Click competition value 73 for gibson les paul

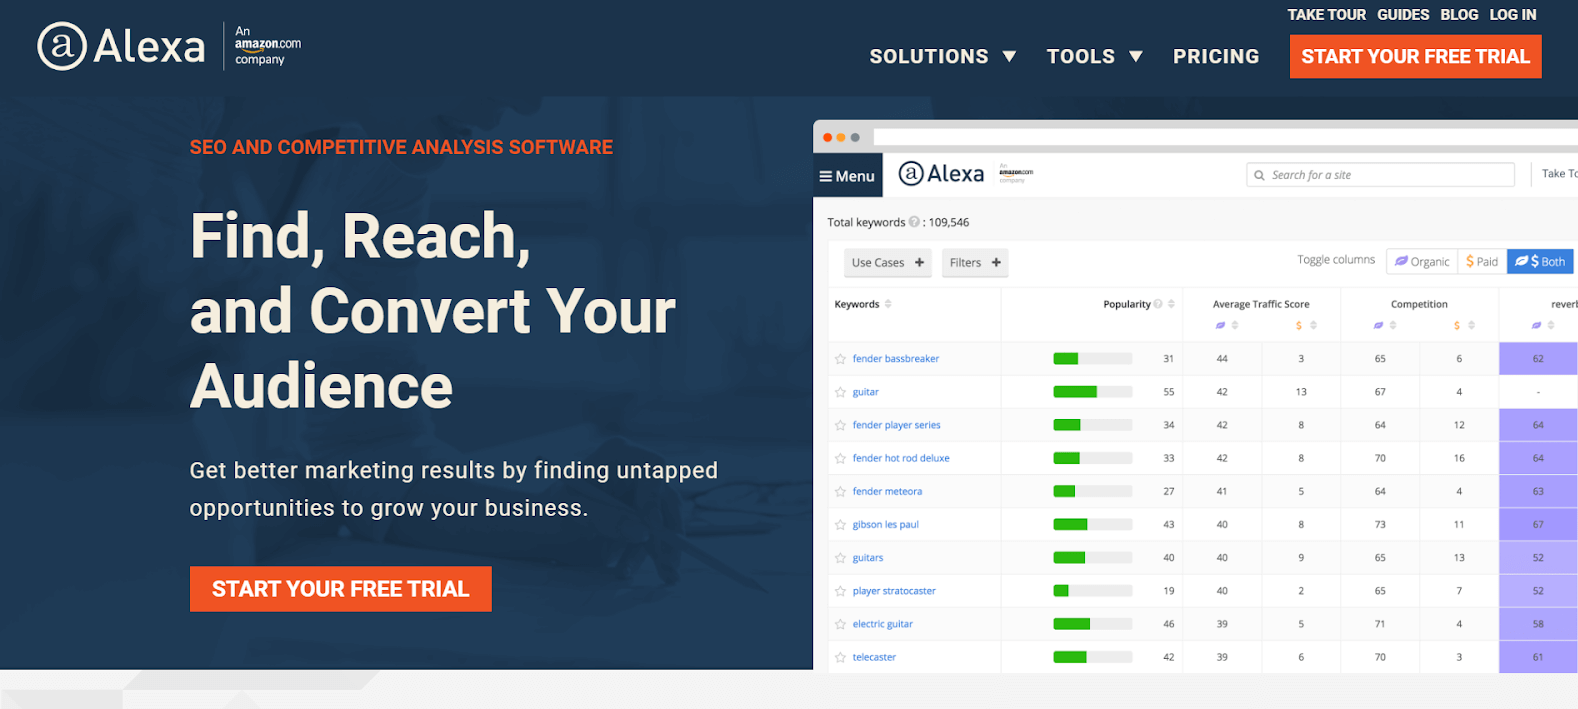coord(1380,525)
